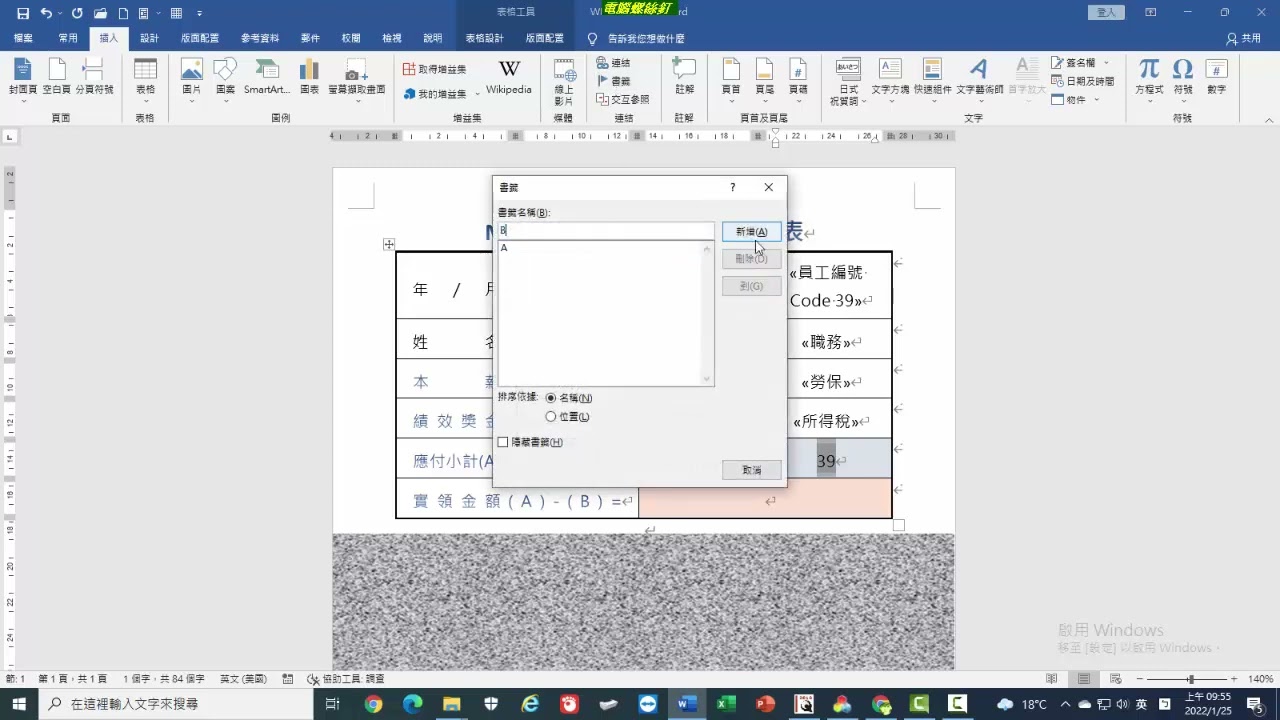The height and width of the screenshot is (720, 1280).
Task: Insert a blank page (空白頁)
Action: tap(57, 76)
